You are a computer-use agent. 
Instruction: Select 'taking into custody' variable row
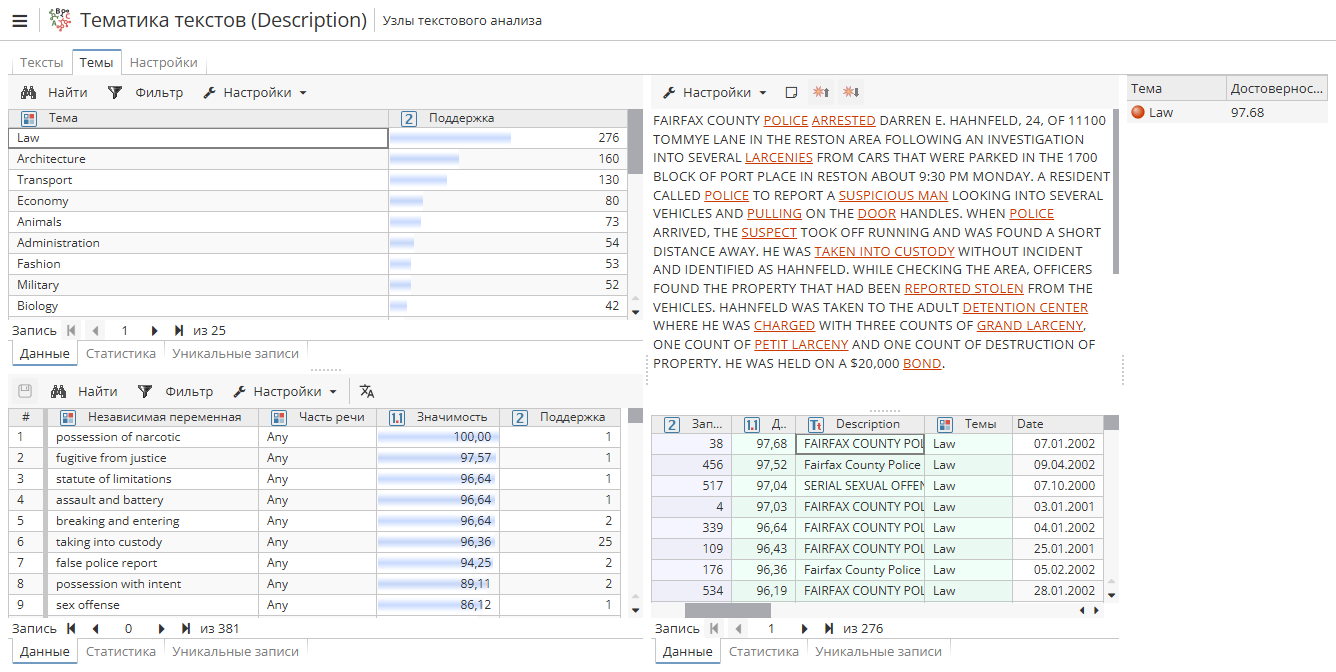click(313, 542)
